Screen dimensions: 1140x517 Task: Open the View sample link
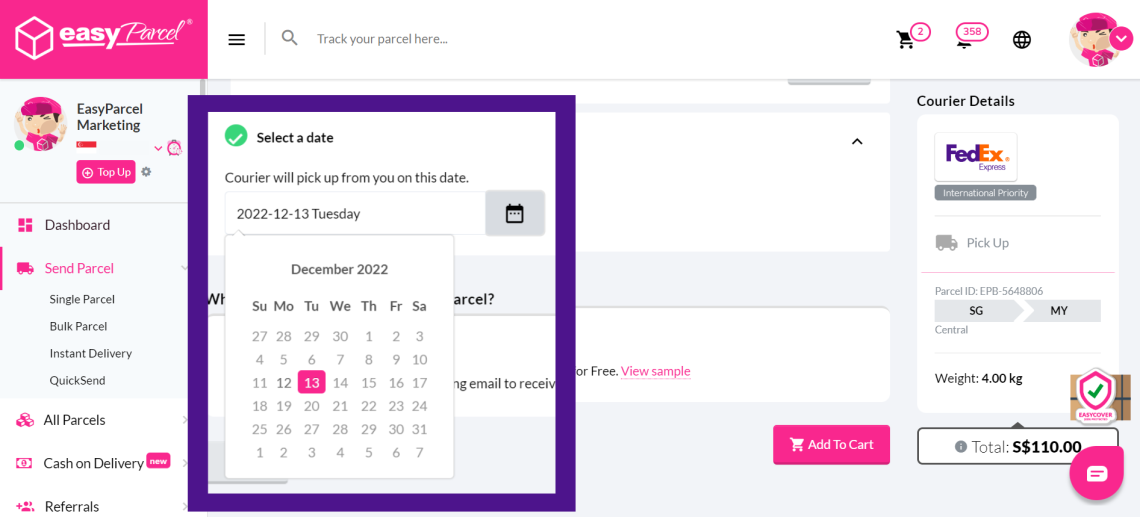pos(655,371)
